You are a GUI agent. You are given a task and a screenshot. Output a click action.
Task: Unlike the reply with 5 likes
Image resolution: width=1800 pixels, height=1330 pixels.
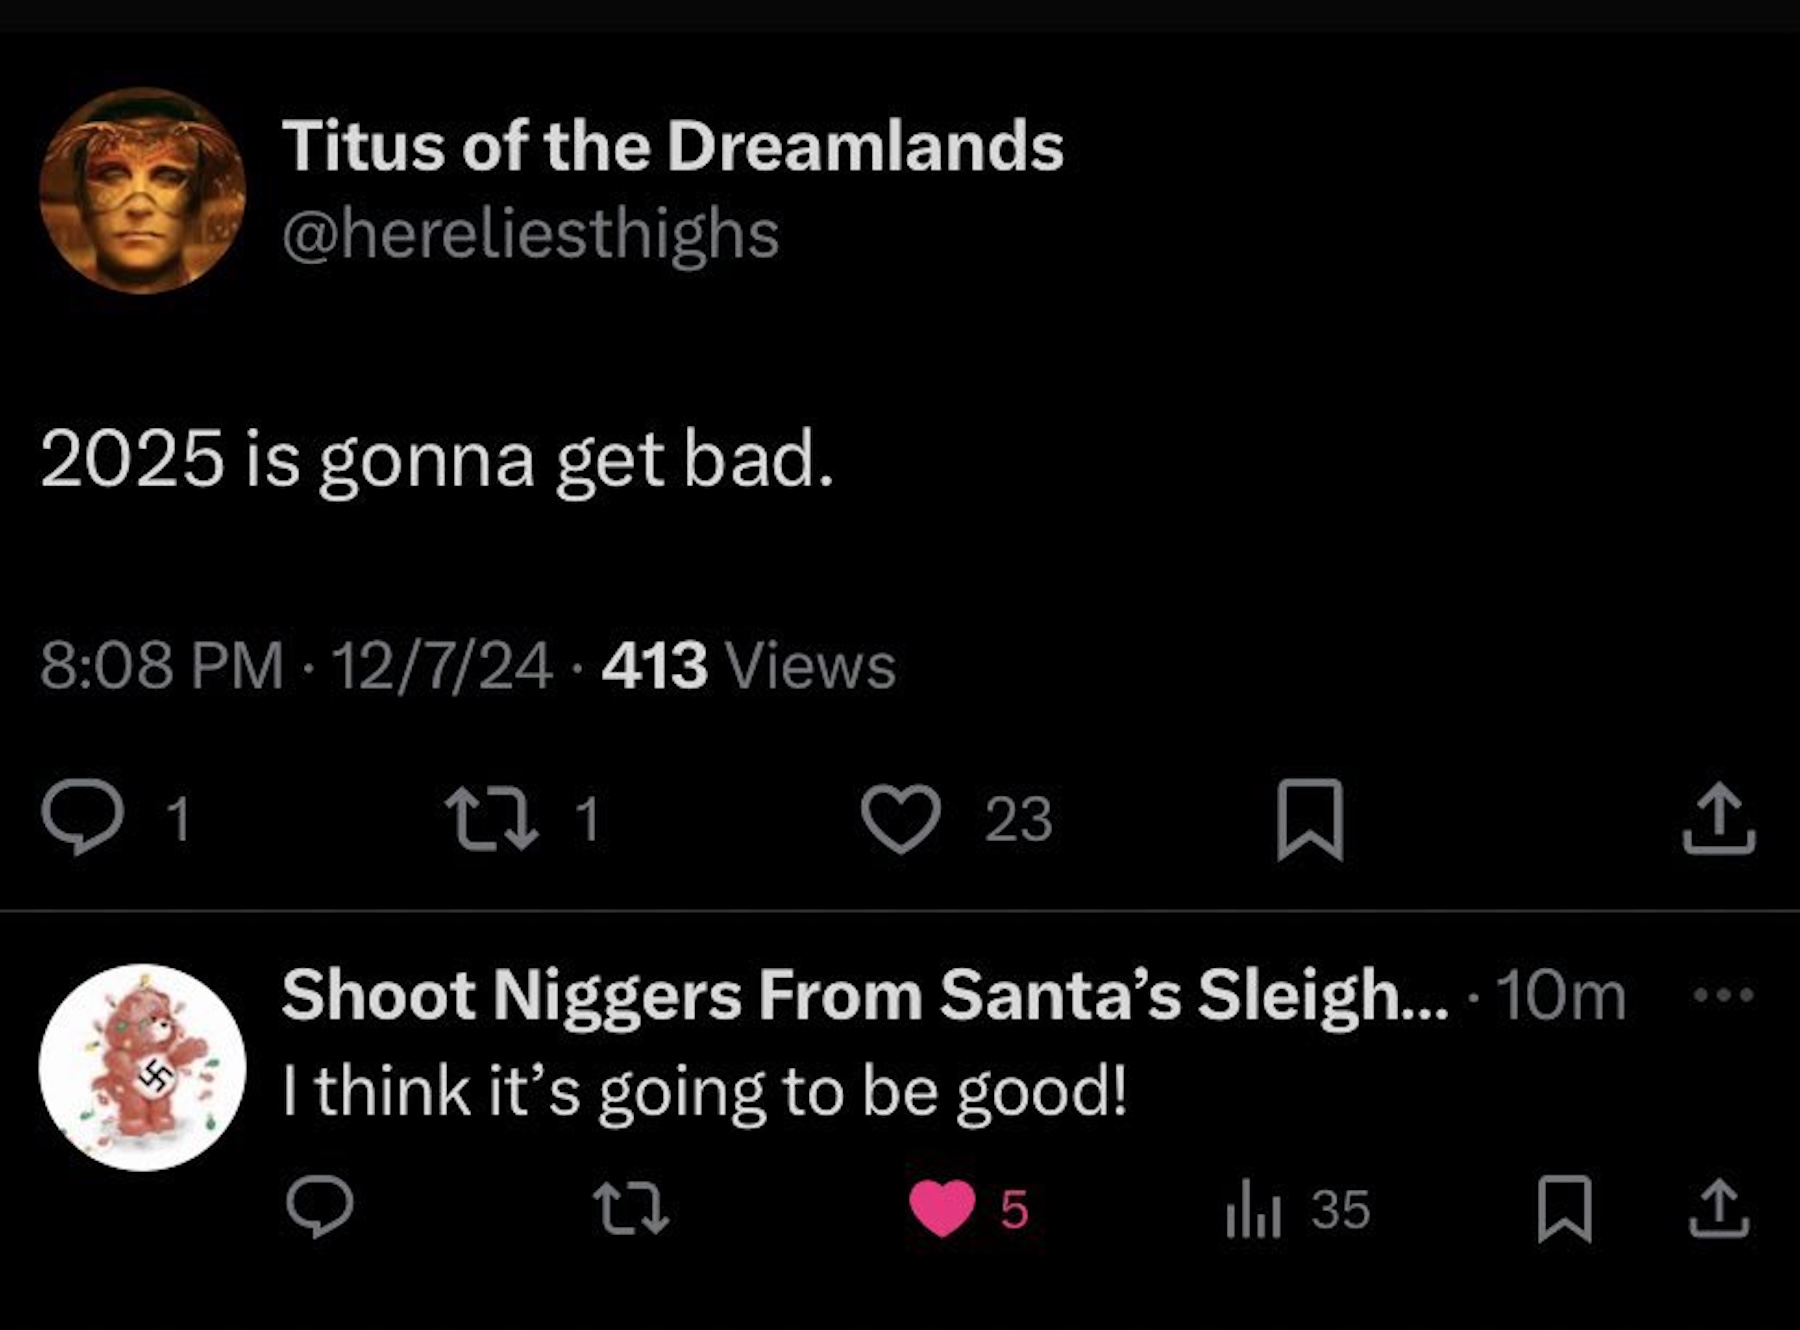[942, 1207]
